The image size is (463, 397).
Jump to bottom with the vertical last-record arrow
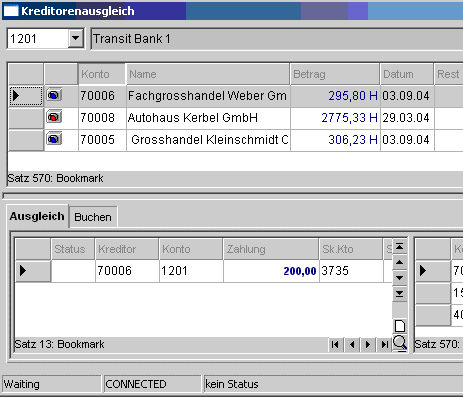point(400,293)
